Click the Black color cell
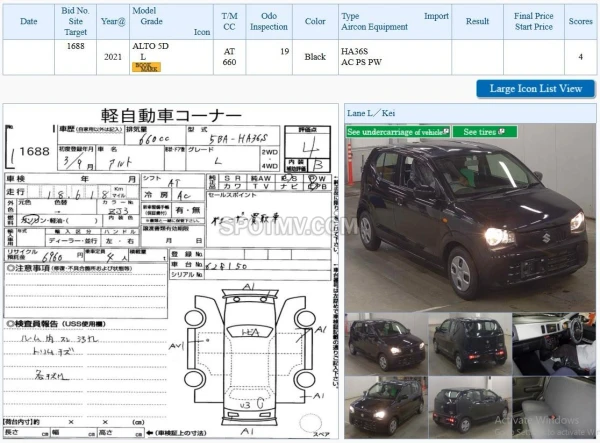600x443 pixels. pyautogui.click(x=315, y=57)
